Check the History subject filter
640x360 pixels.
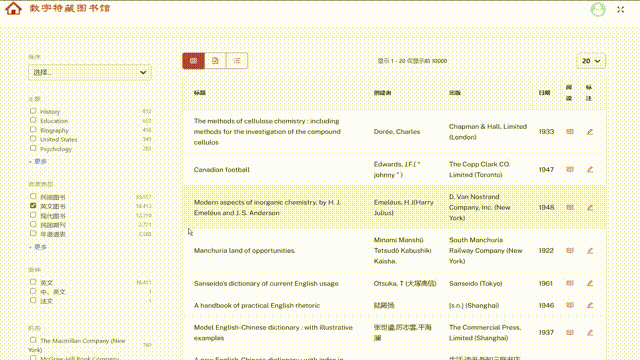coord(33,111)
